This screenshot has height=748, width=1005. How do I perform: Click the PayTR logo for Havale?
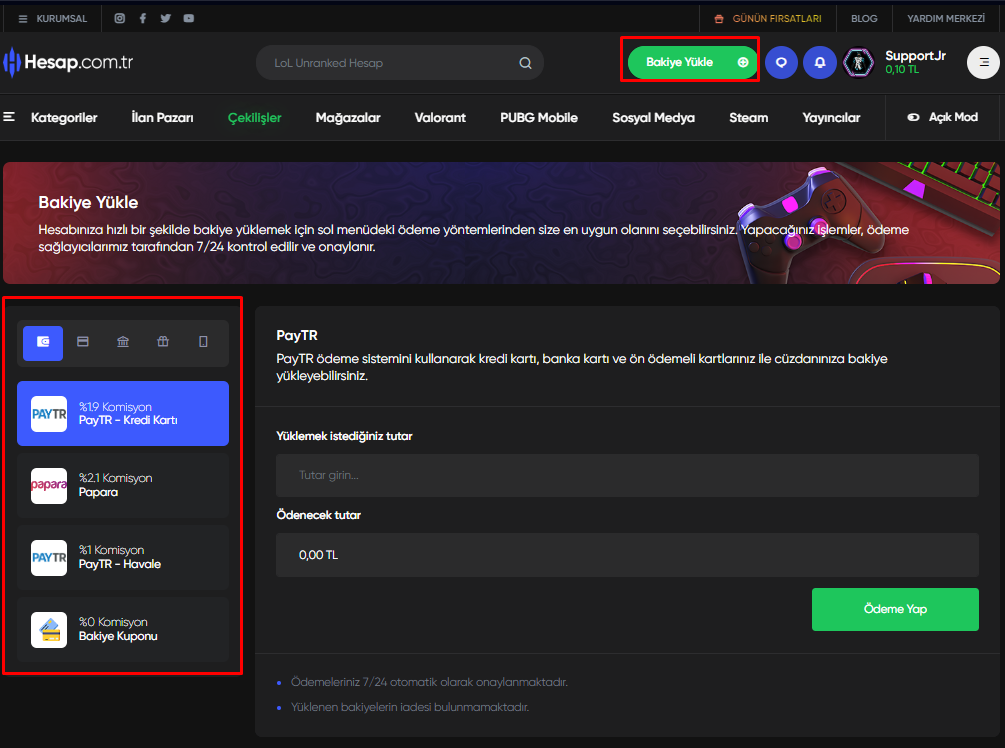point(49,558)
